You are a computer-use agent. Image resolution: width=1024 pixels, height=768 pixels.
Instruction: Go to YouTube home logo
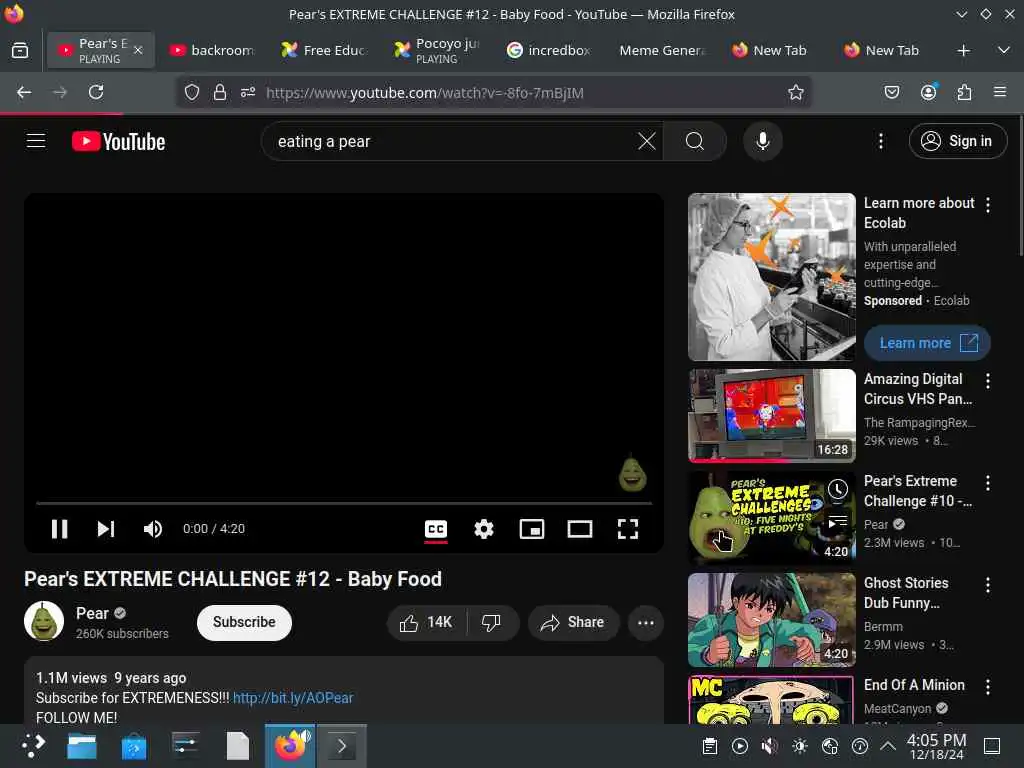118,142
